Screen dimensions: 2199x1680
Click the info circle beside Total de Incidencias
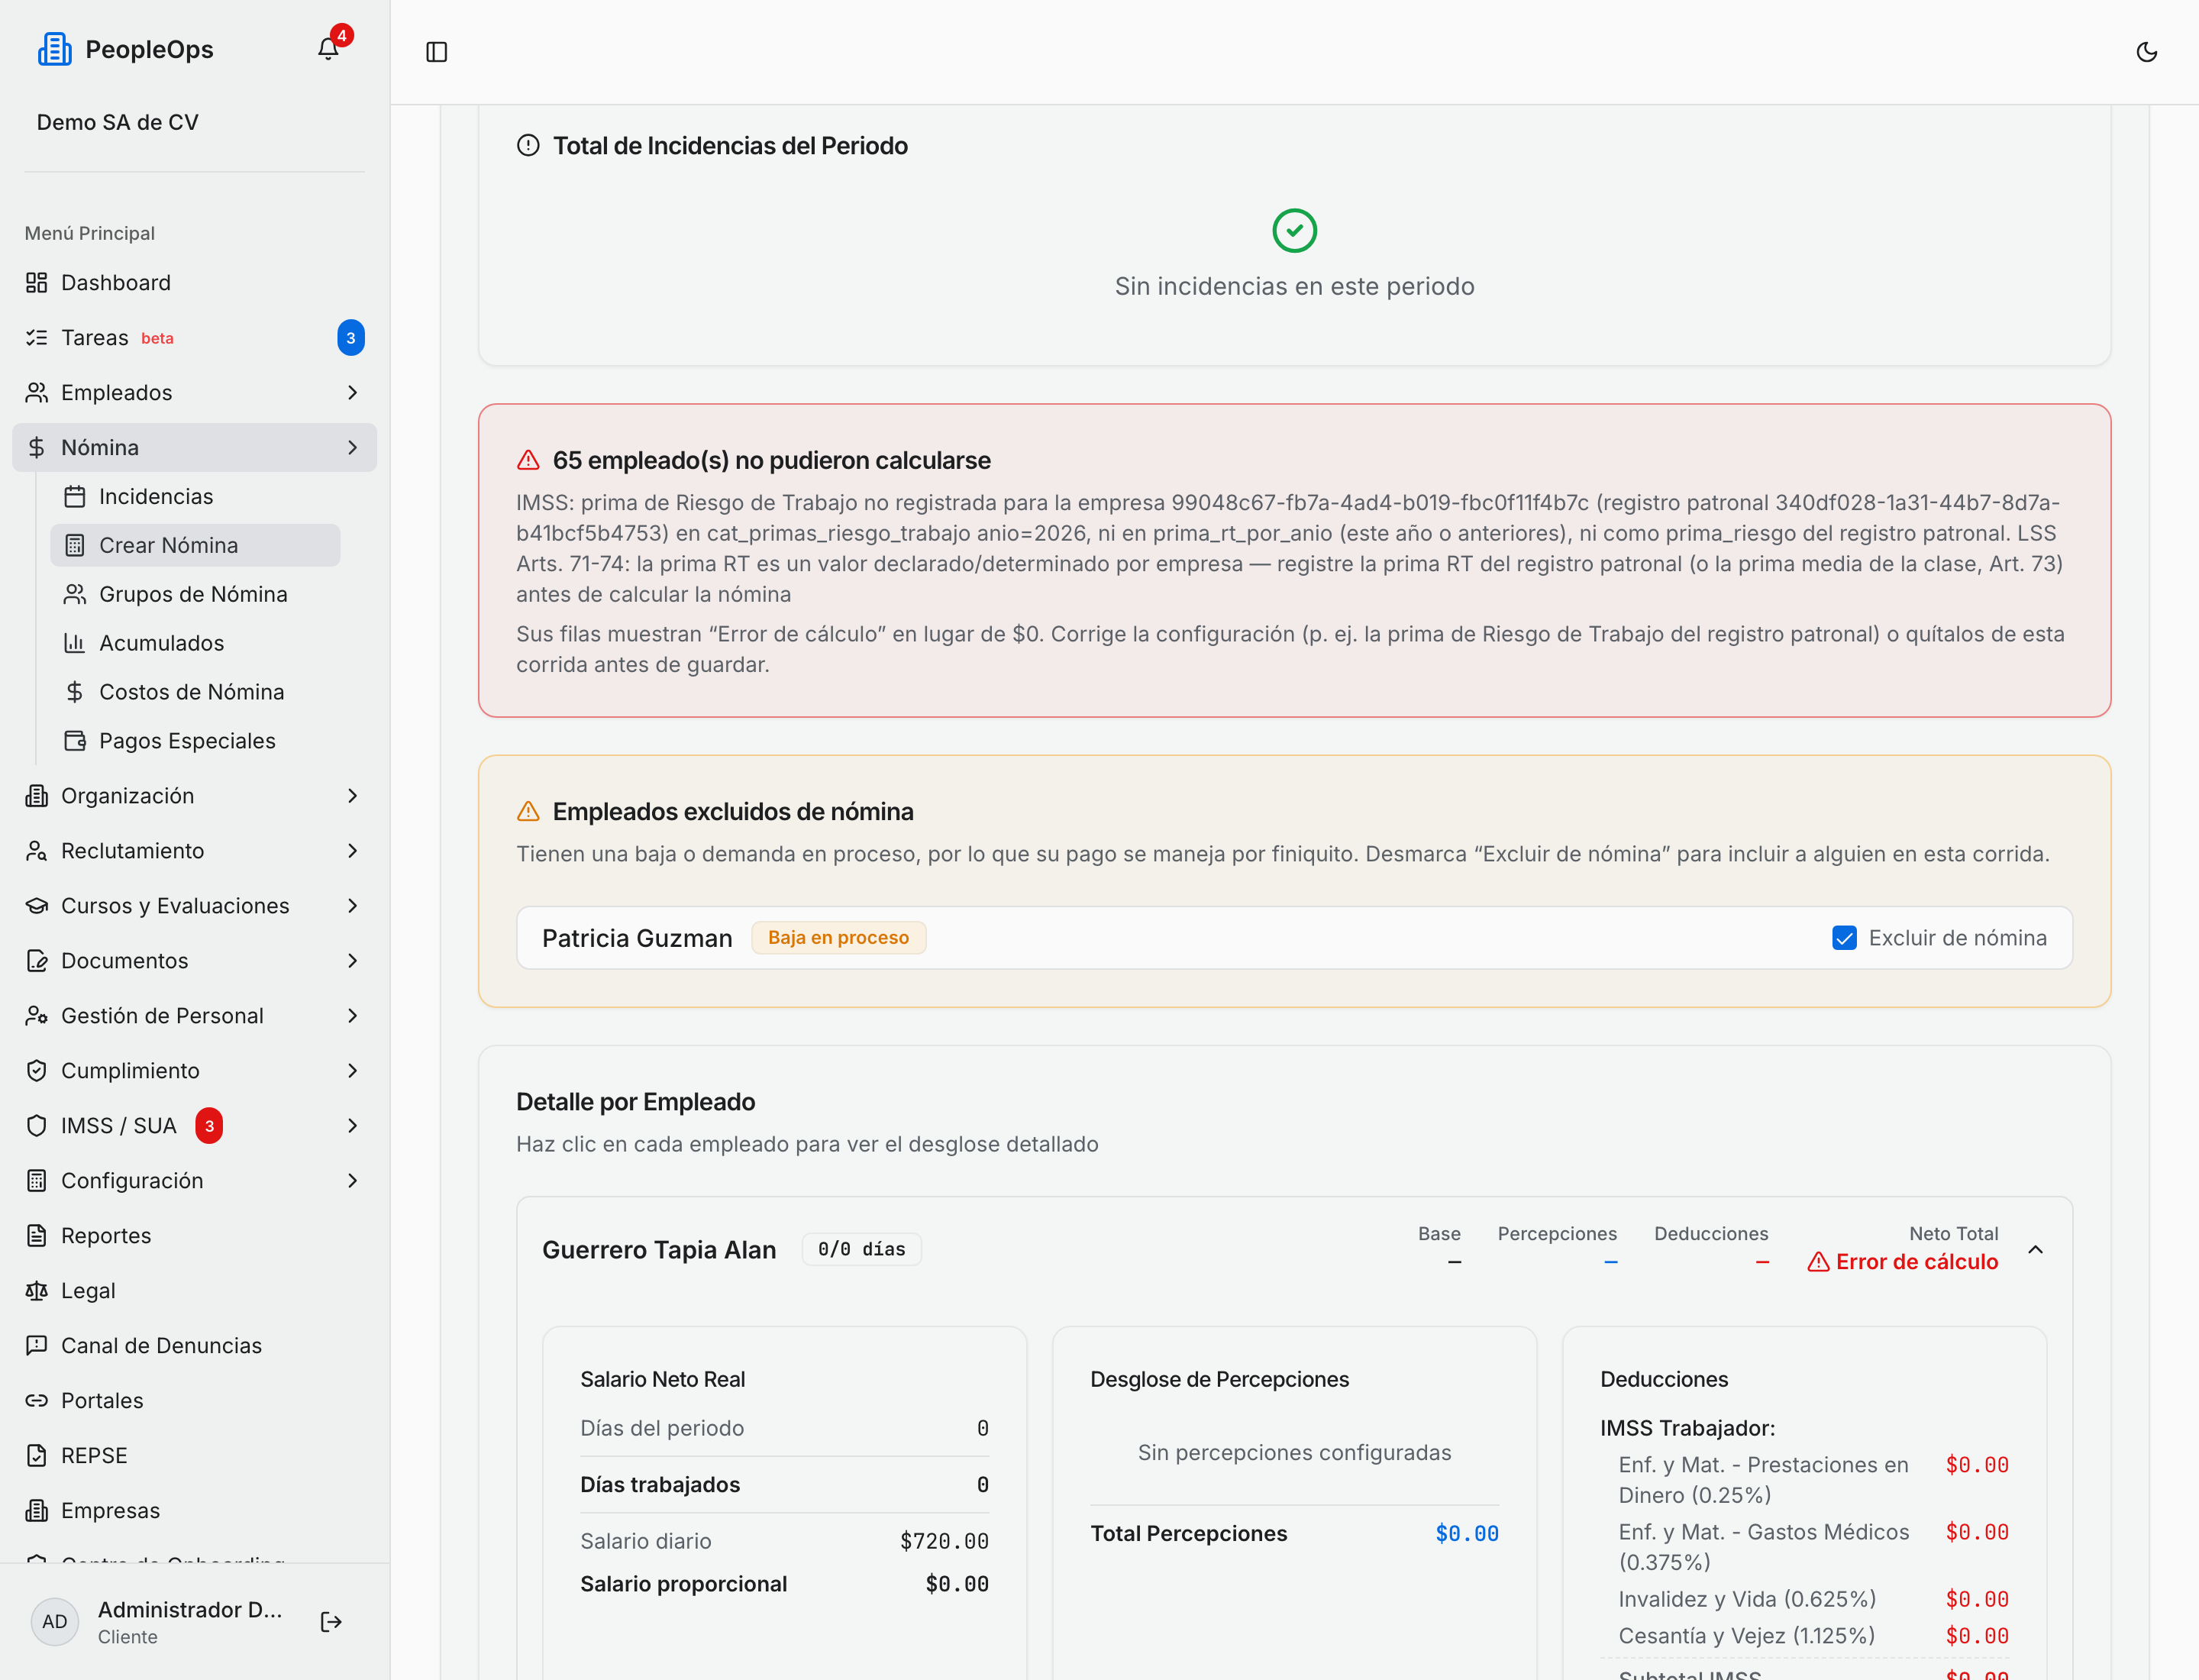[x=528, y=146]
